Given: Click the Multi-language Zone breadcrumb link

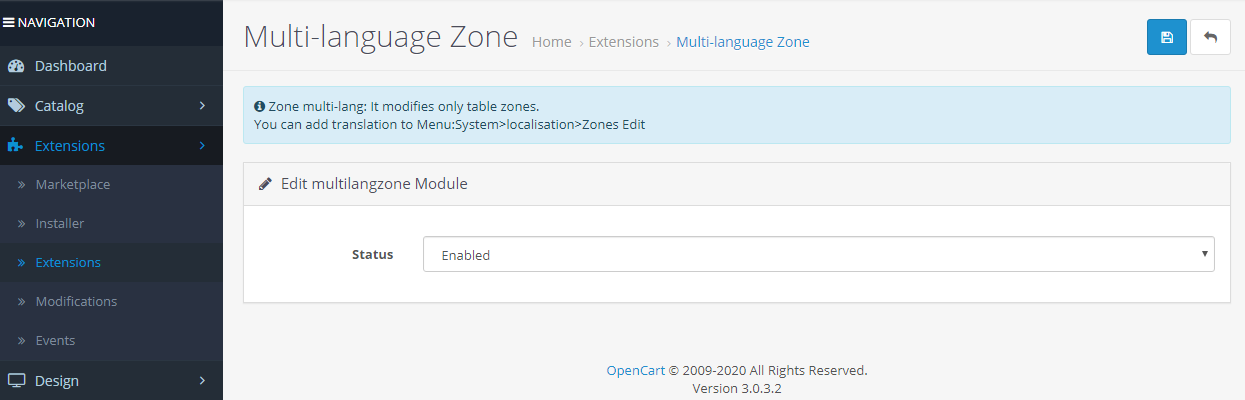Looking at the screenshot, I should (743, 42).
